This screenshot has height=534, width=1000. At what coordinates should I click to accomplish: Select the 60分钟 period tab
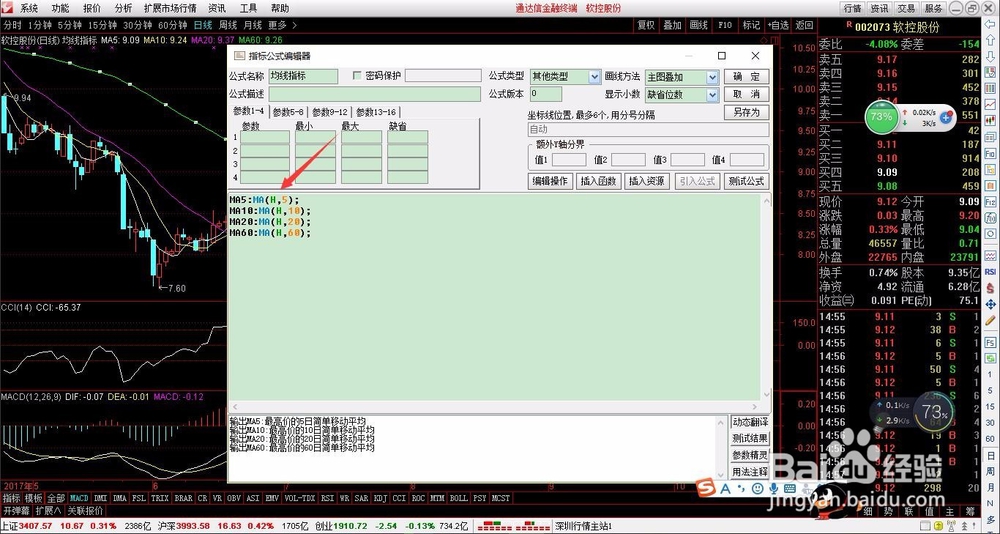(172, 26)
